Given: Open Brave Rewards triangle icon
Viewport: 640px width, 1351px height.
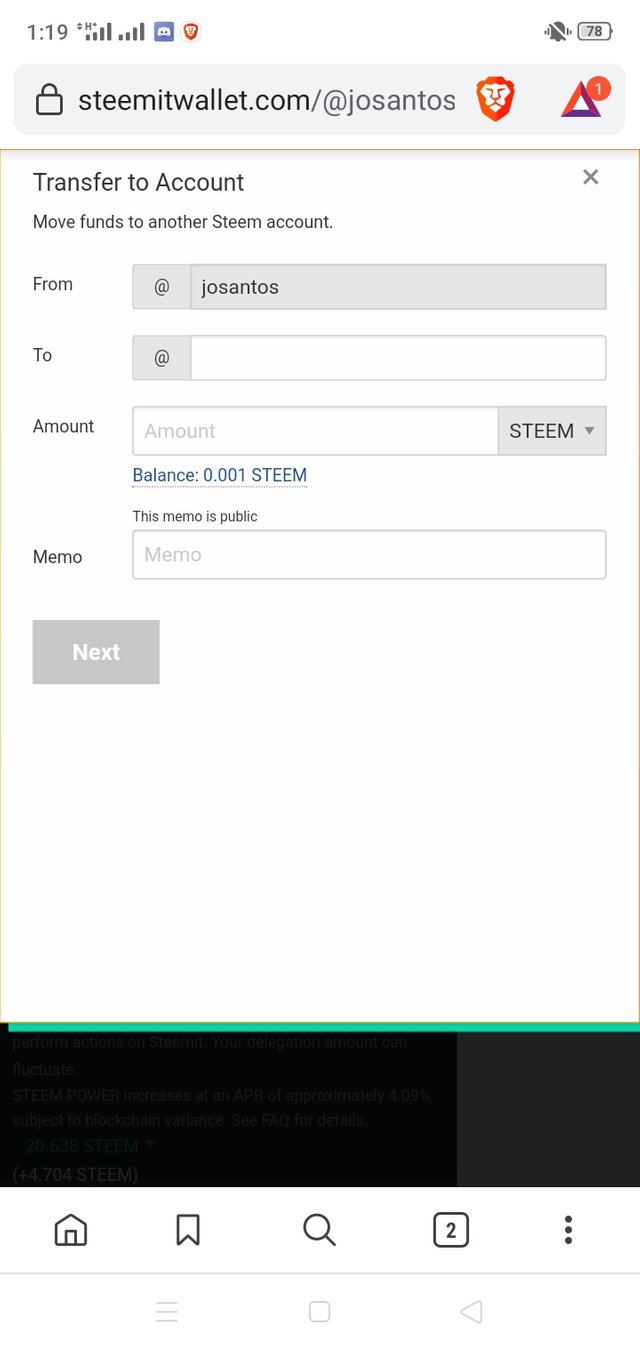Looking at the screenshot, I should (582, 99).
